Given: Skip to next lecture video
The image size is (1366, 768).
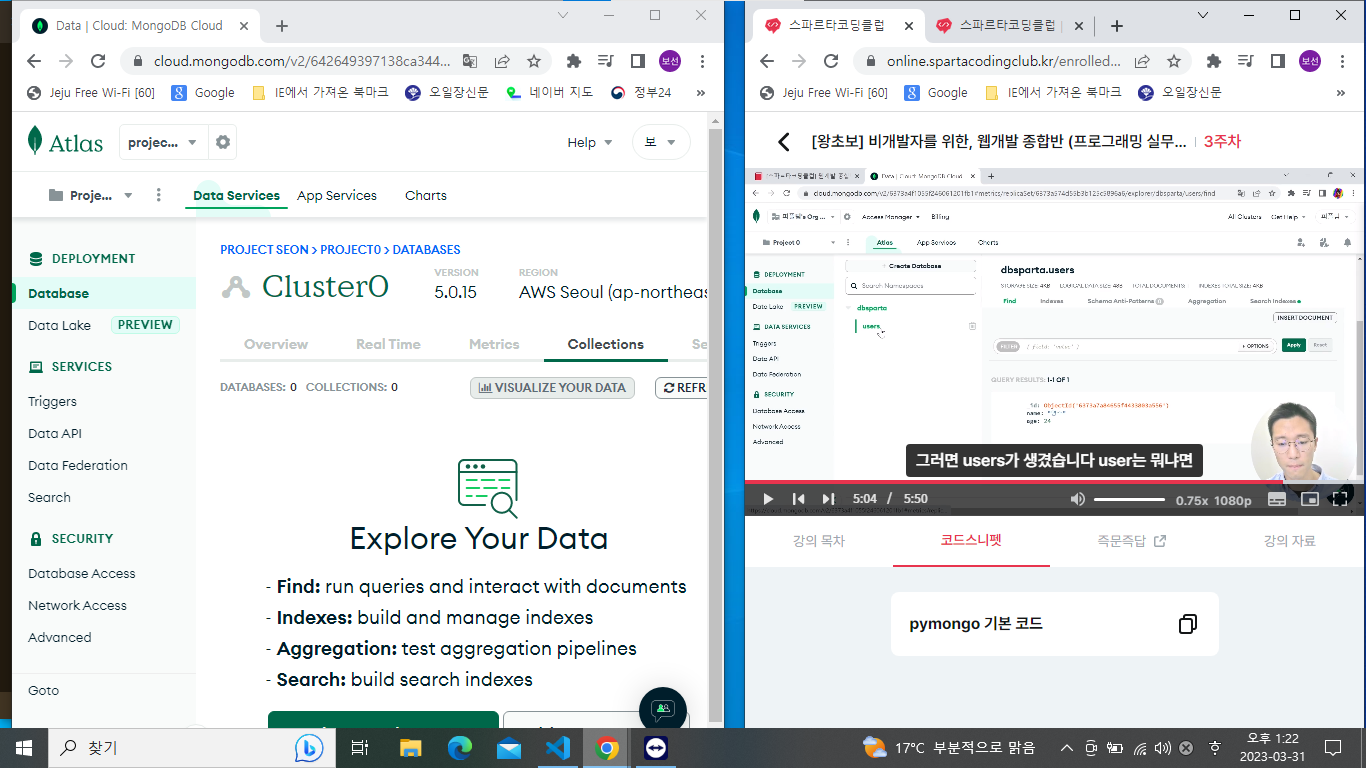Looking at the screenshot, I should coord(828,498).
